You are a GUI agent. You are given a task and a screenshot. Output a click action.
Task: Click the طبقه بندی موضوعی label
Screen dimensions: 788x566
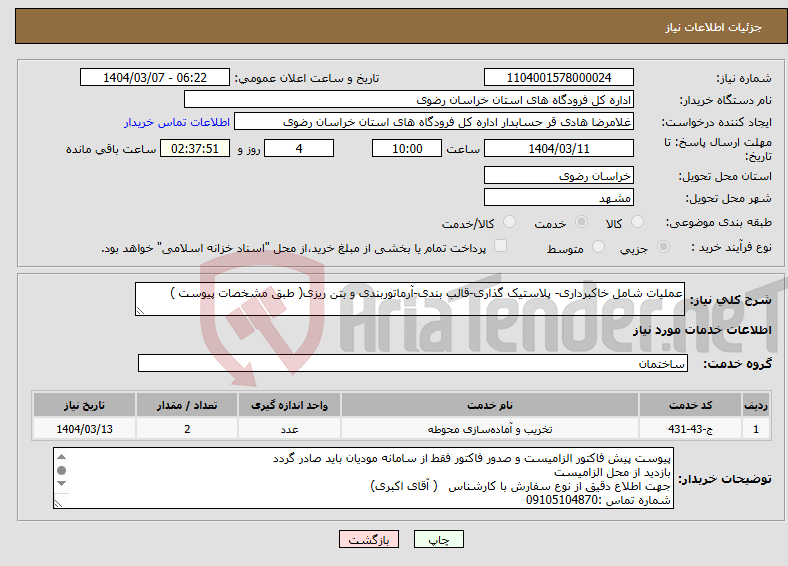719,222
